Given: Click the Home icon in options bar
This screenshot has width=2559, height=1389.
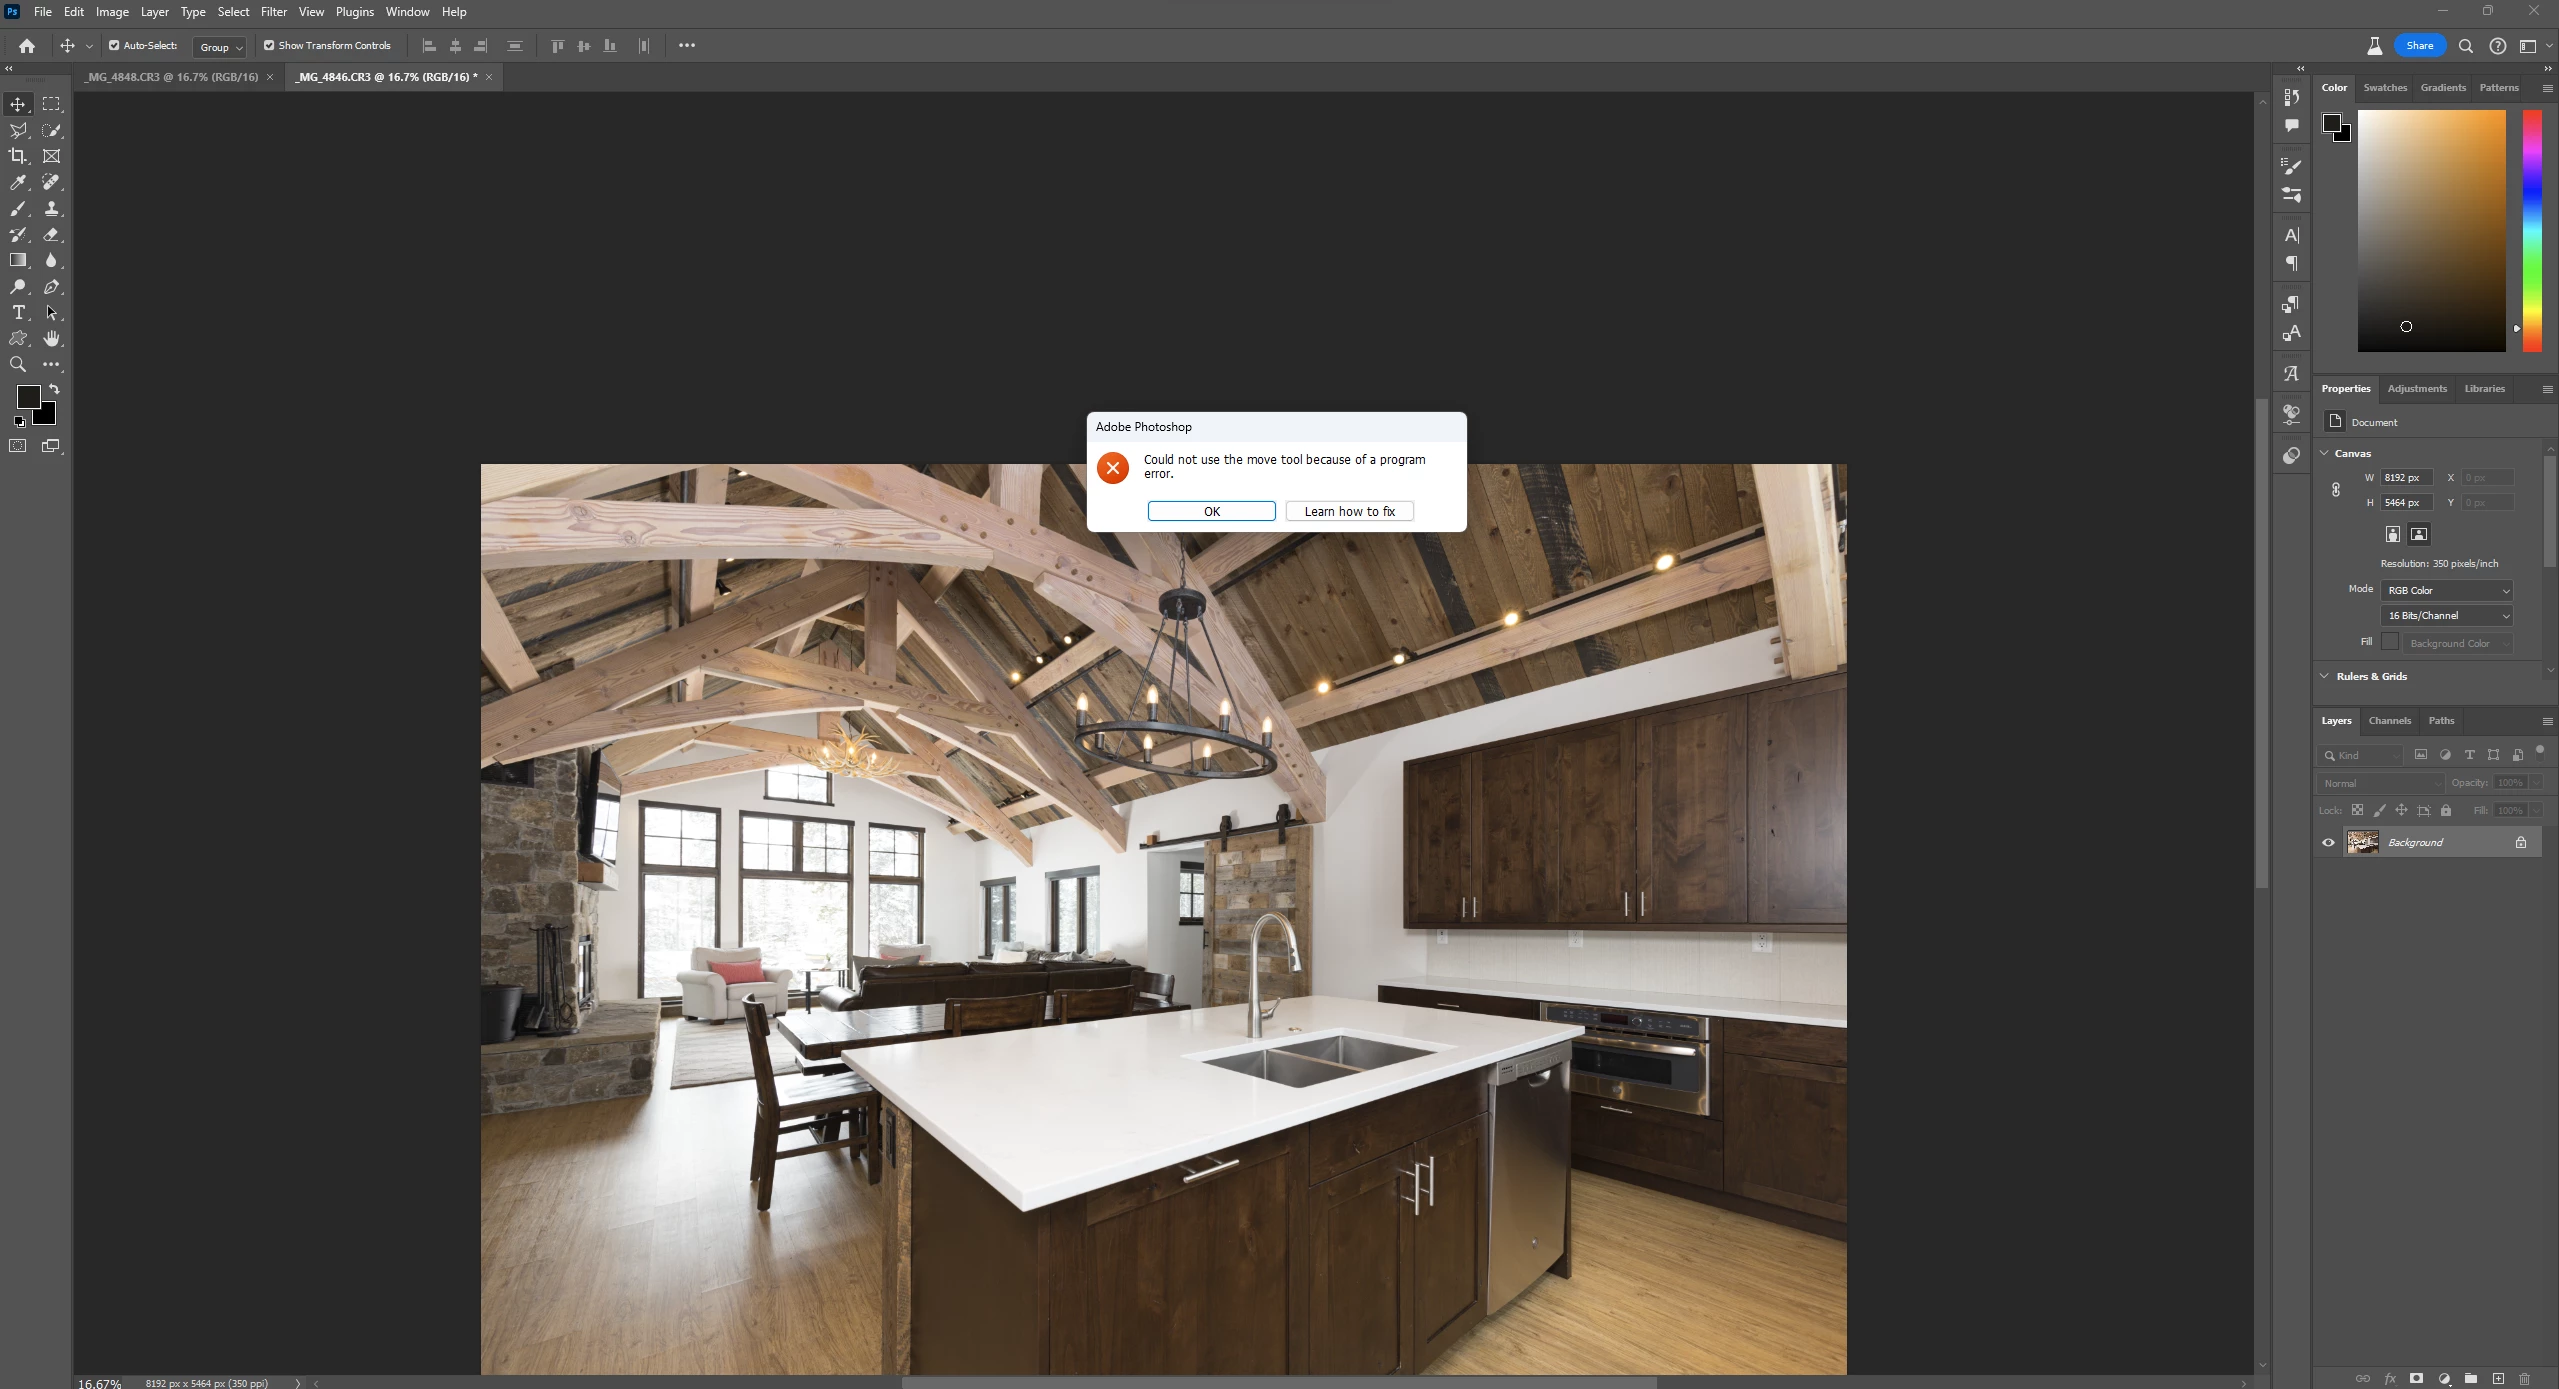Looking at the screenshot, I should 27,46.
